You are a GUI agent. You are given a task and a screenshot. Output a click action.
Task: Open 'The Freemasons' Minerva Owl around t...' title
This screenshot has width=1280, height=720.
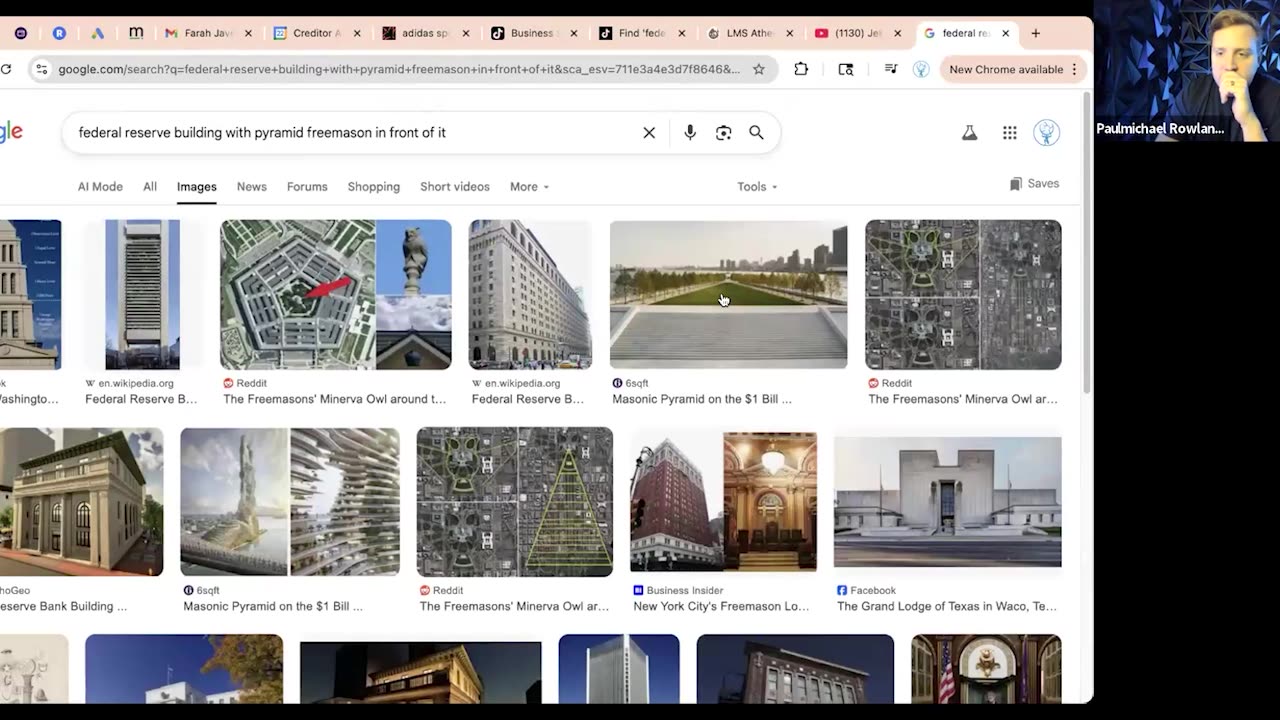click(335, 399)
